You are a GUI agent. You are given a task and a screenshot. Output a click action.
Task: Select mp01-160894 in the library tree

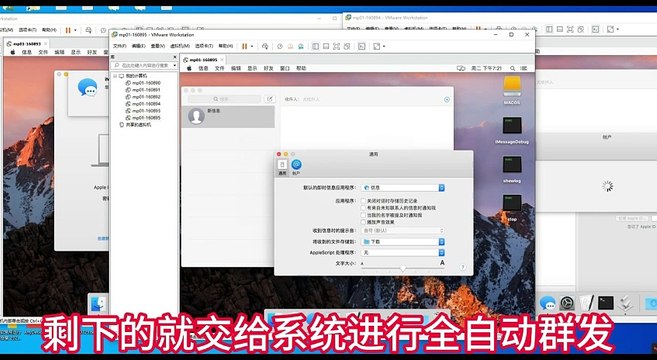(143, 104)
